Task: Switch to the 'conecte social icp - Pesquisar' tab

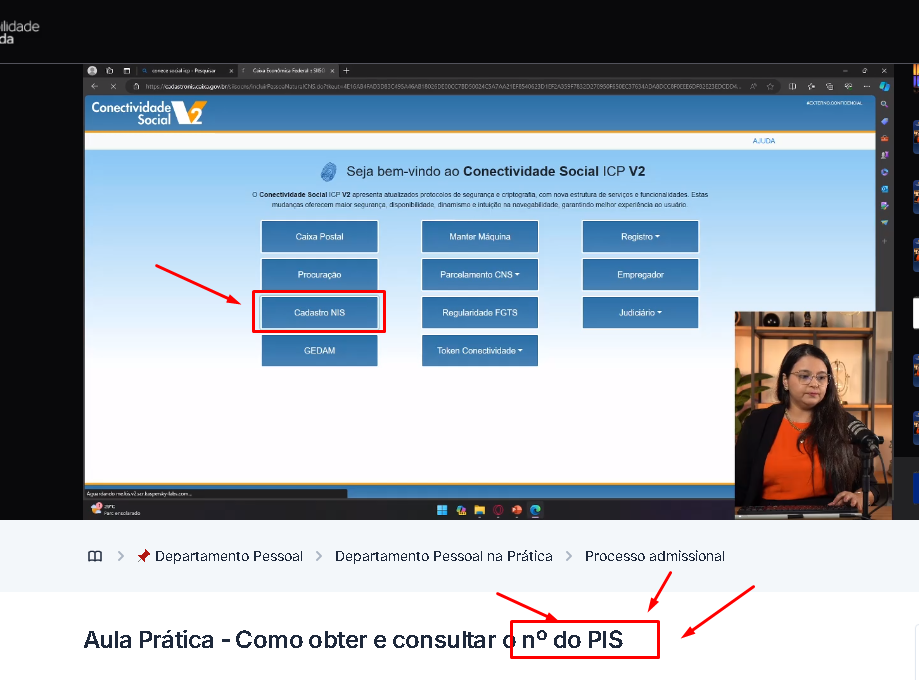Action: point(183,70)
